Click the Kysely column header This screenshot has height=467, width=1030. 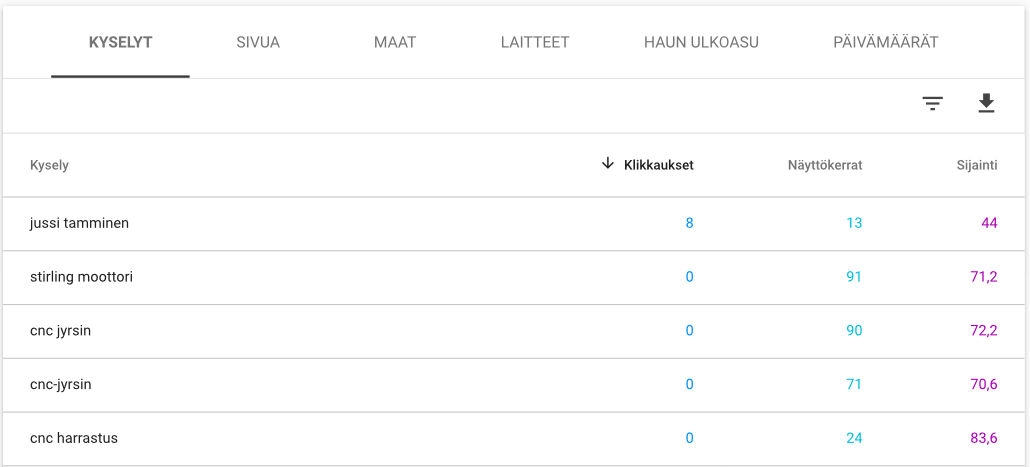pos(50,165)
